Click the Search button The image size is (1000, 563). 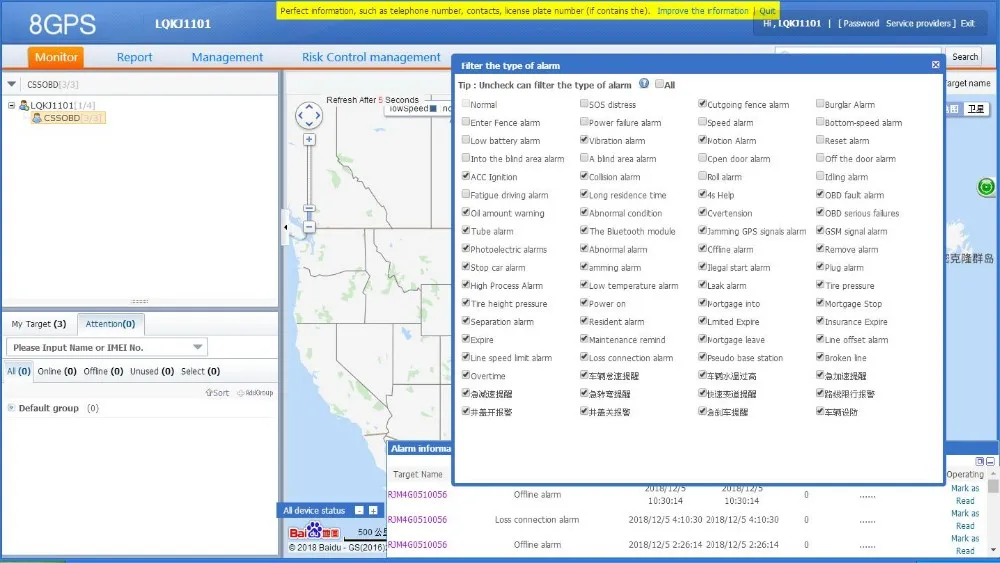[965, 57]
